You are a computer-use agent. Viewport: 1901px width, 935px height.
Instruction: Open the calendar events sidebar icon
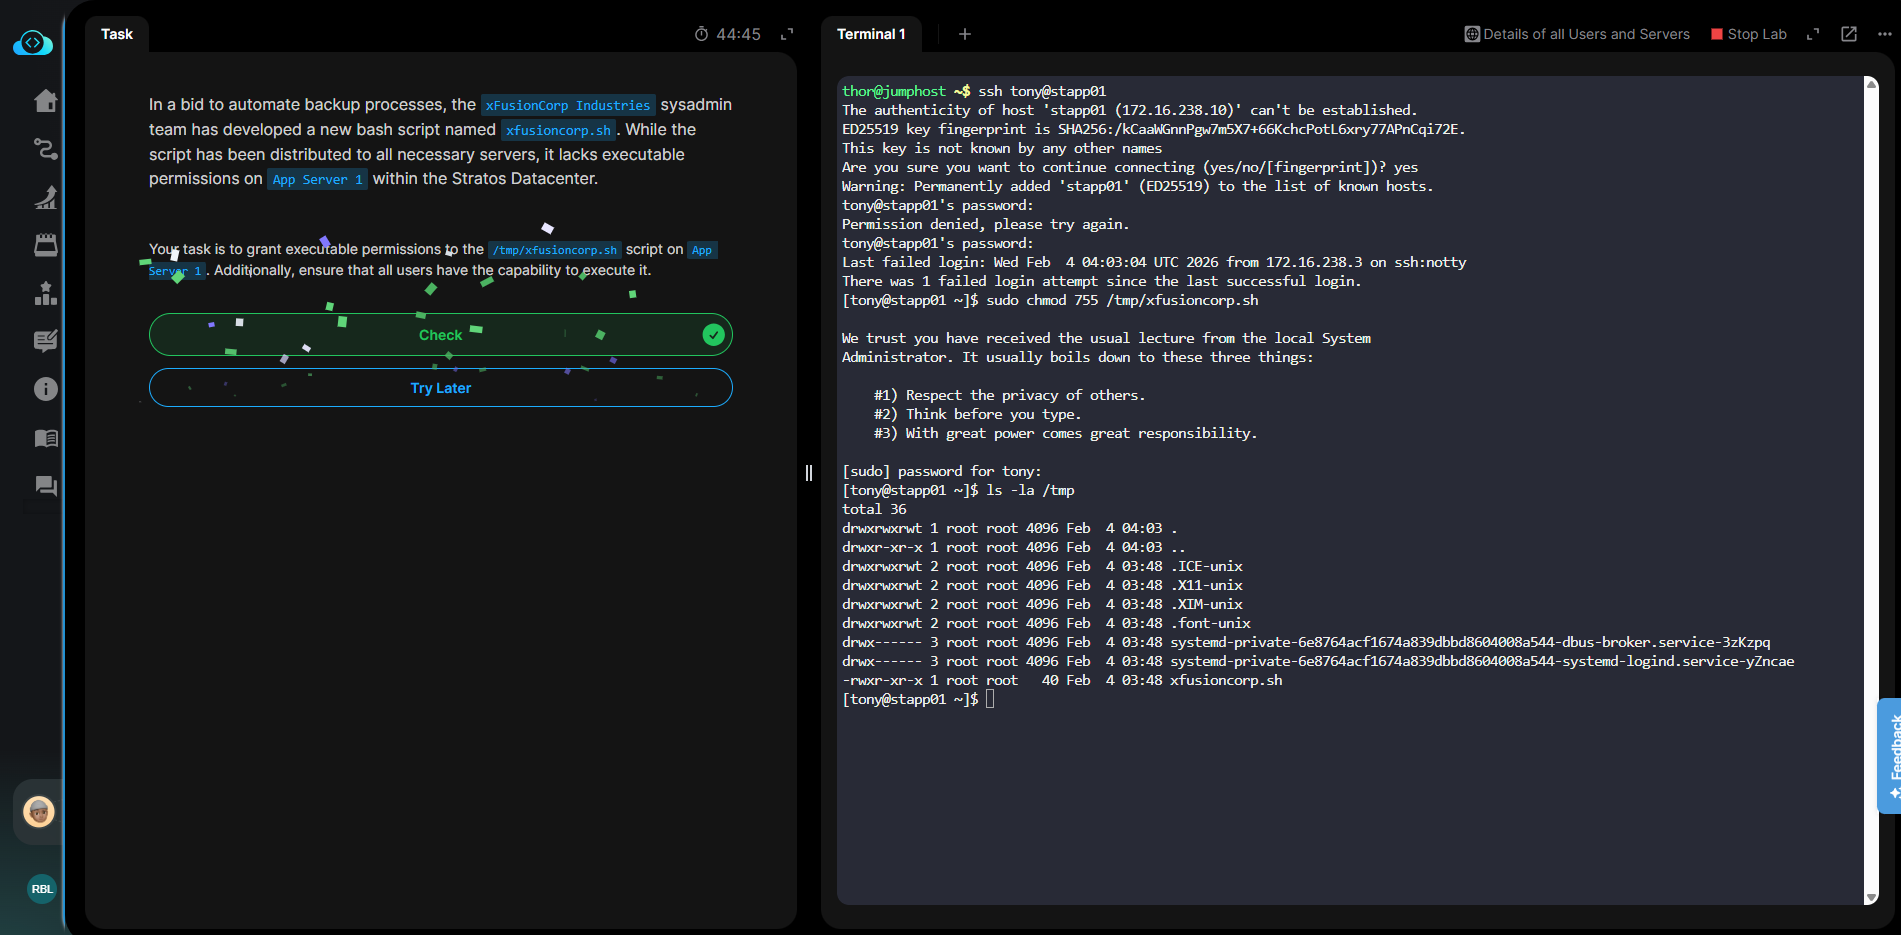click(x=46, y=245)
